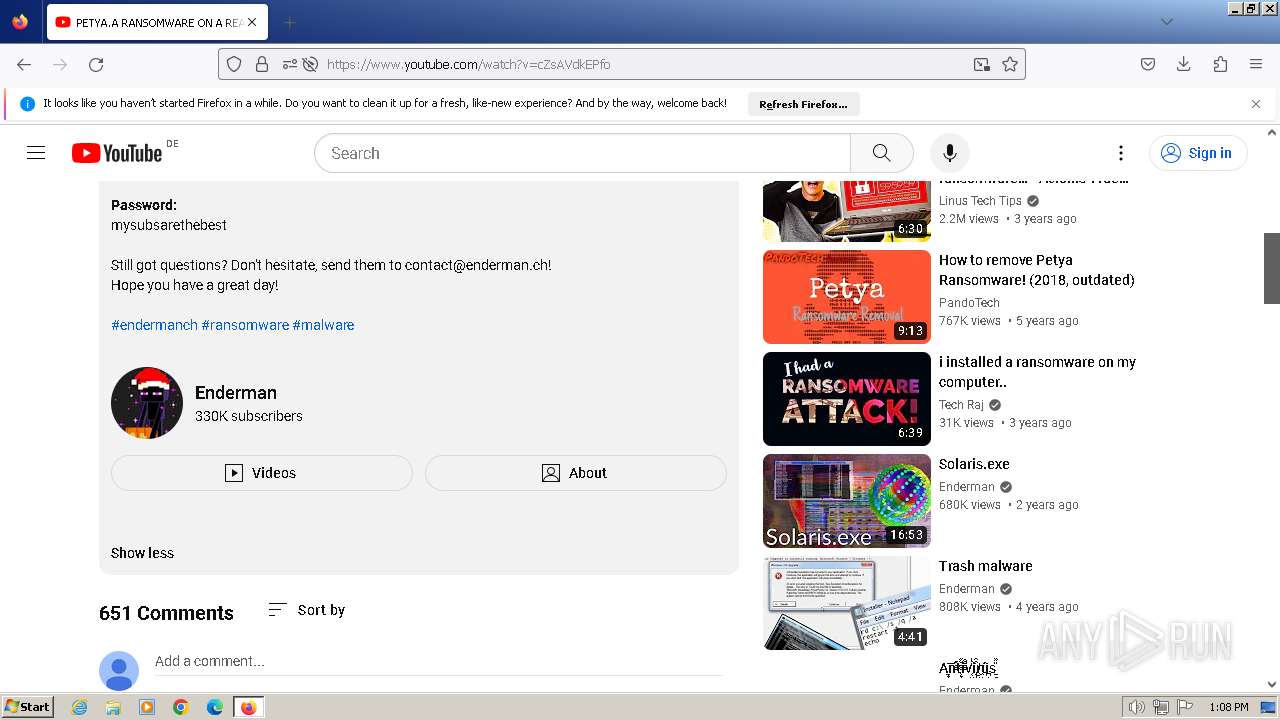Open the network tray icon
The width and height of the screenshot is (1280, 720).
pos(1161,707)
